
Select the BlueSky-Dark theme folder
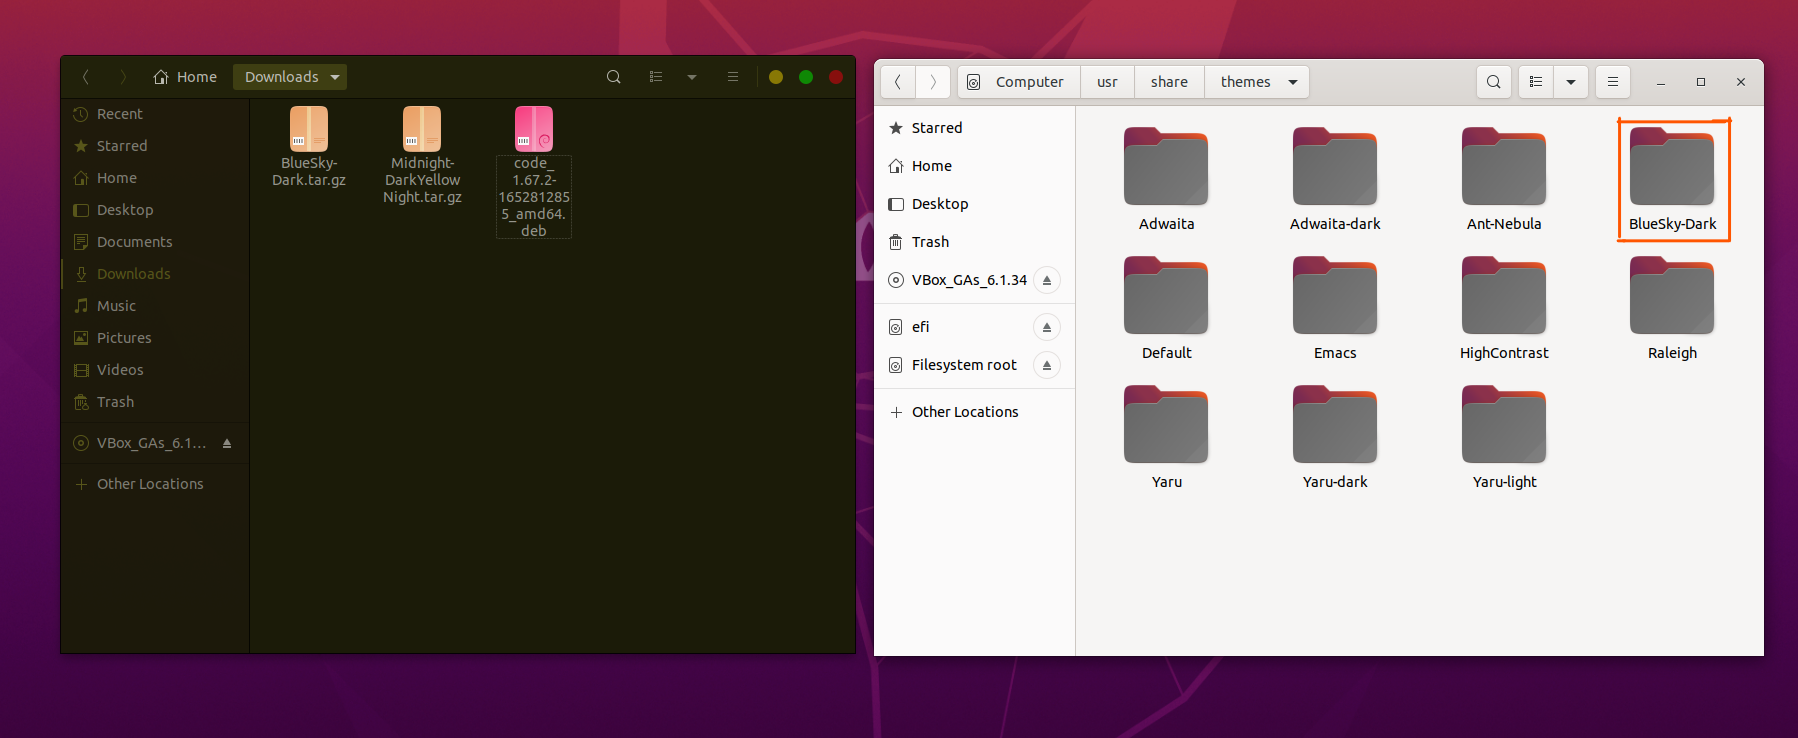[1673, 179]
